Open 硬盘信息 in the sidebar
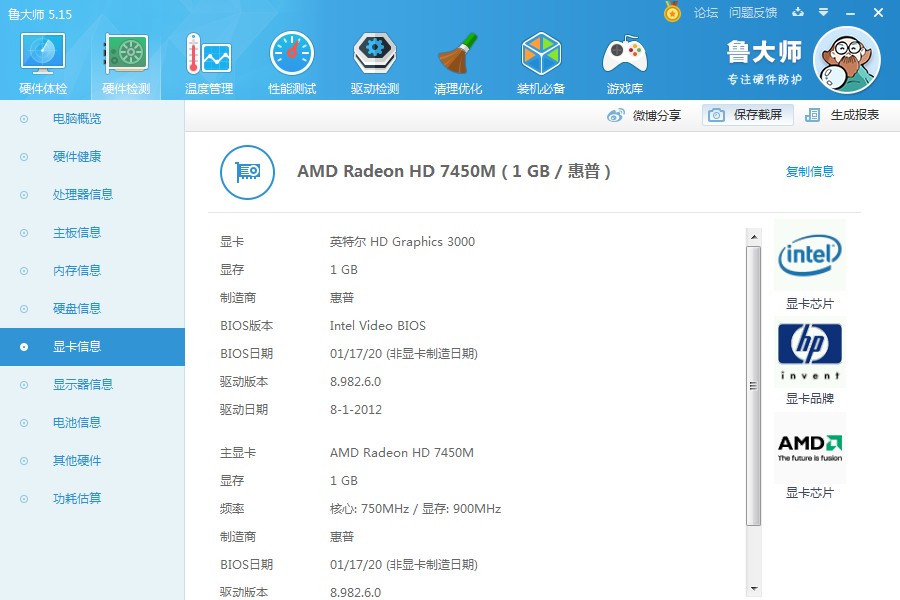The height and width of the screenshot is (600, 900). point(77,308)
